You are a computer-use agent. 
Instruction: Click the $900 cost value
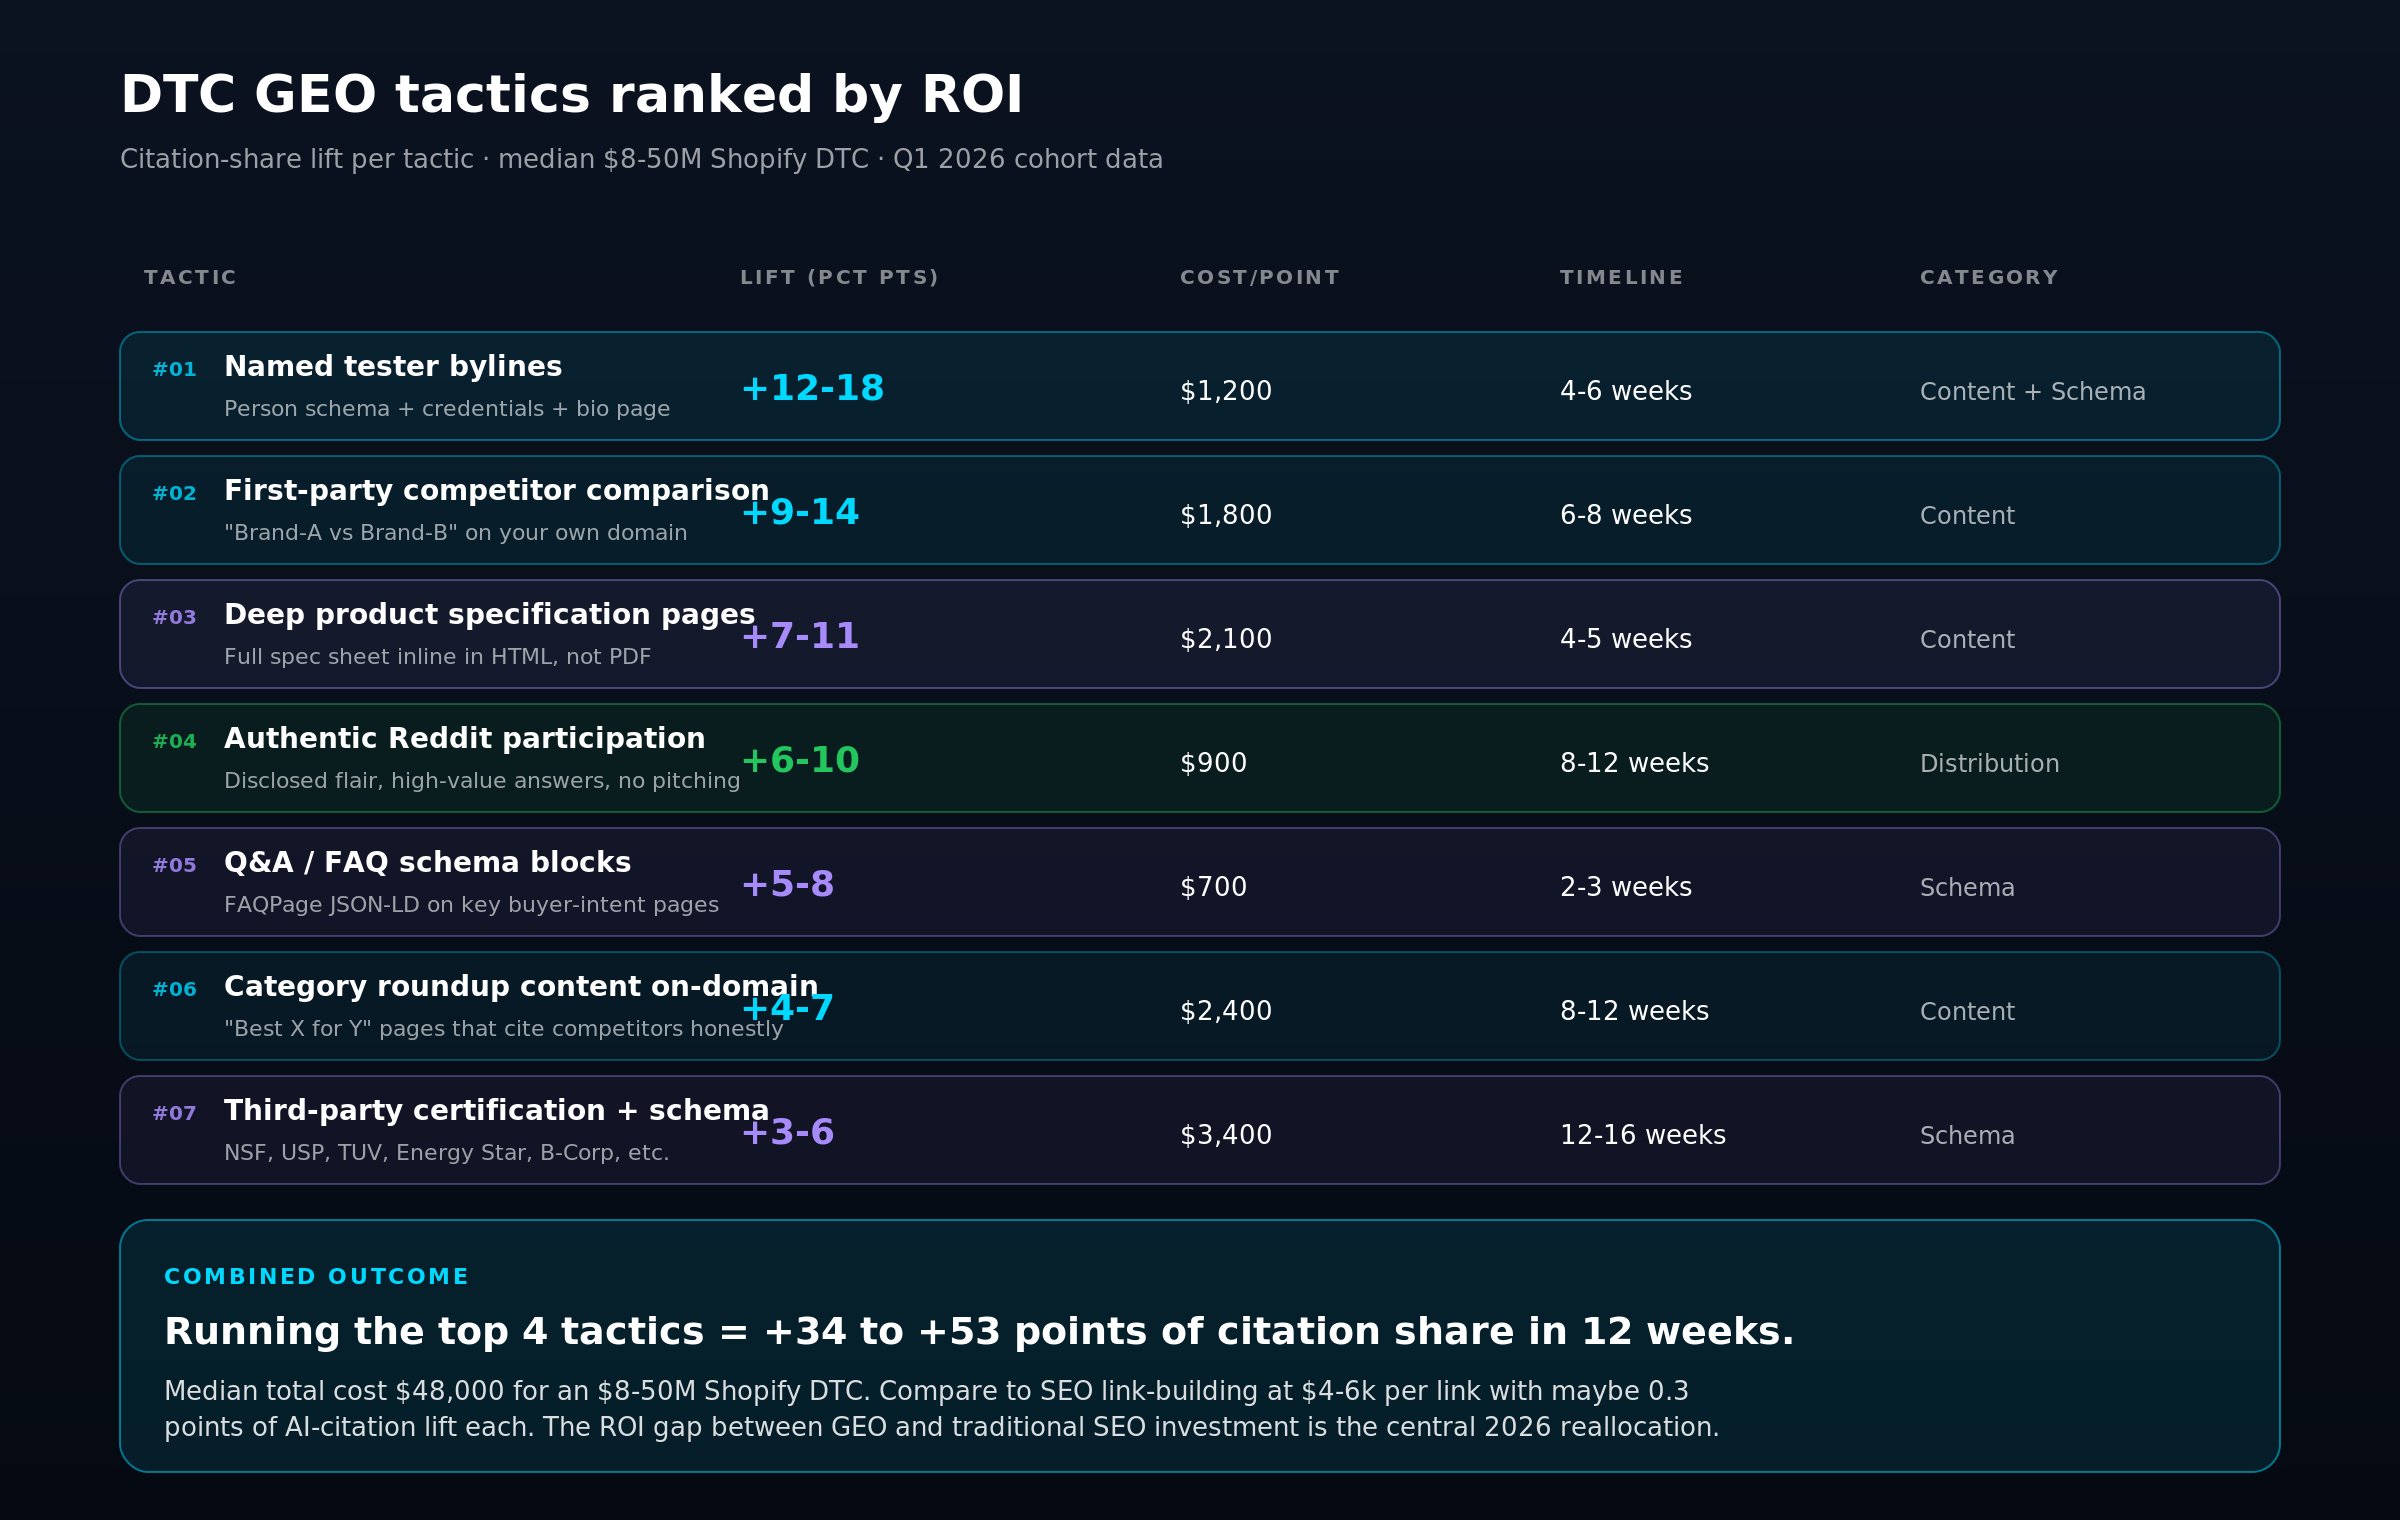coord(1214,763)
